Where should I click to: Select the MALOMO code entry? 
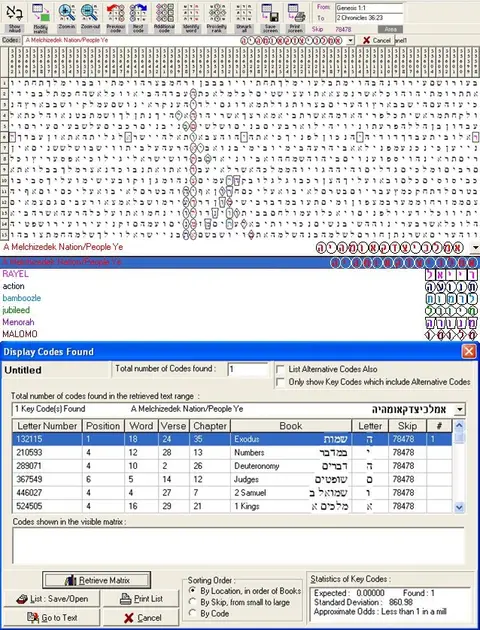click(x=239, y=334)
